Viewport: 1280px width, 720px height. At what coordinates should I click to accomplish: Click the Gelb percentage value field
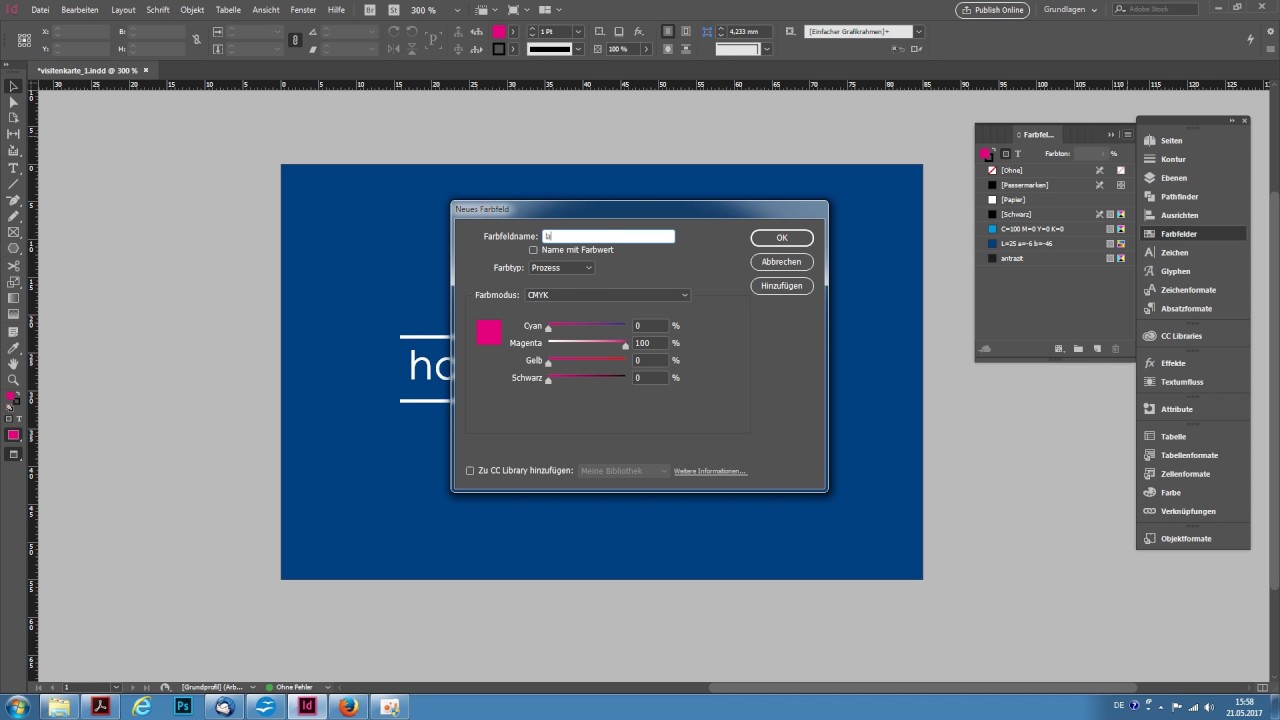tap(650, 360)
